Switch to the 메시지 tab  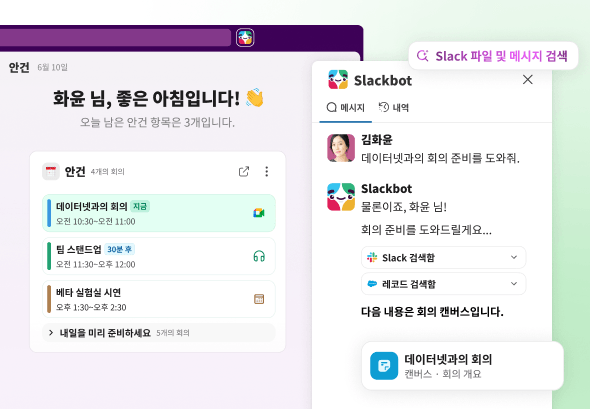tap(345, 108)
